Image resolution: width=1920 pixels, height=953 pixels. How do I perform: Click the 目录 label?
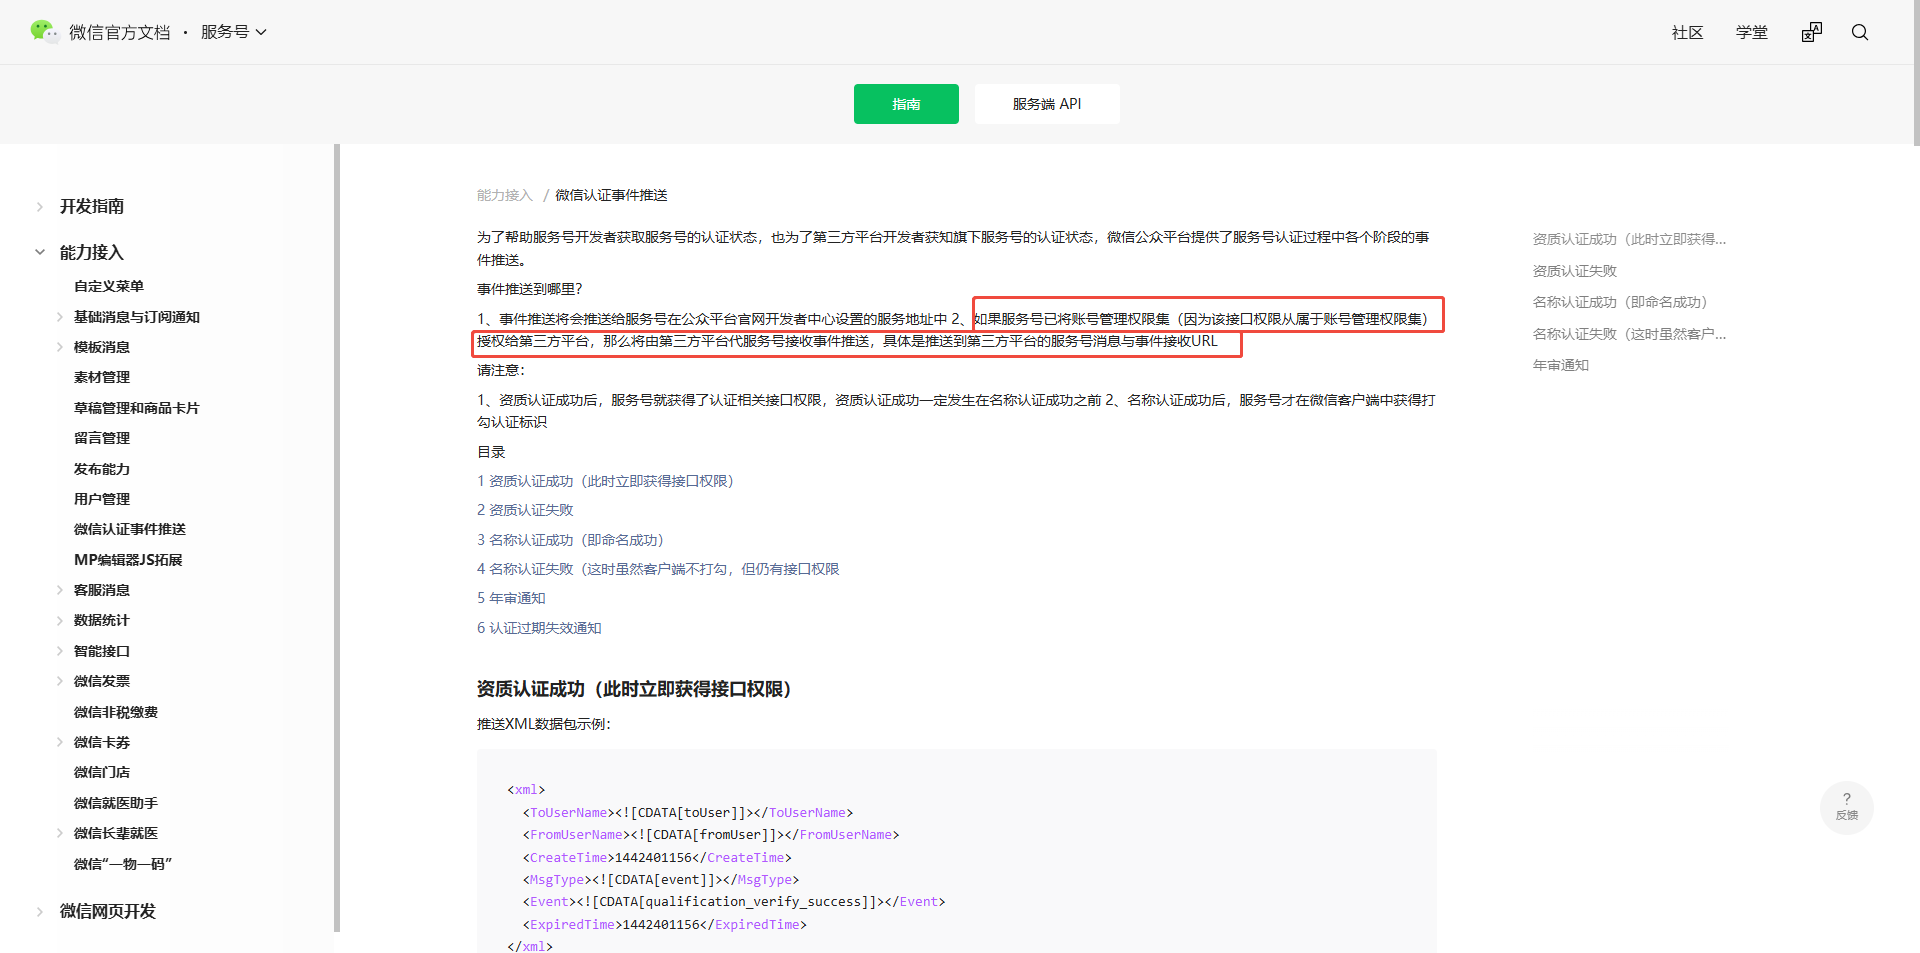[491, 452]
